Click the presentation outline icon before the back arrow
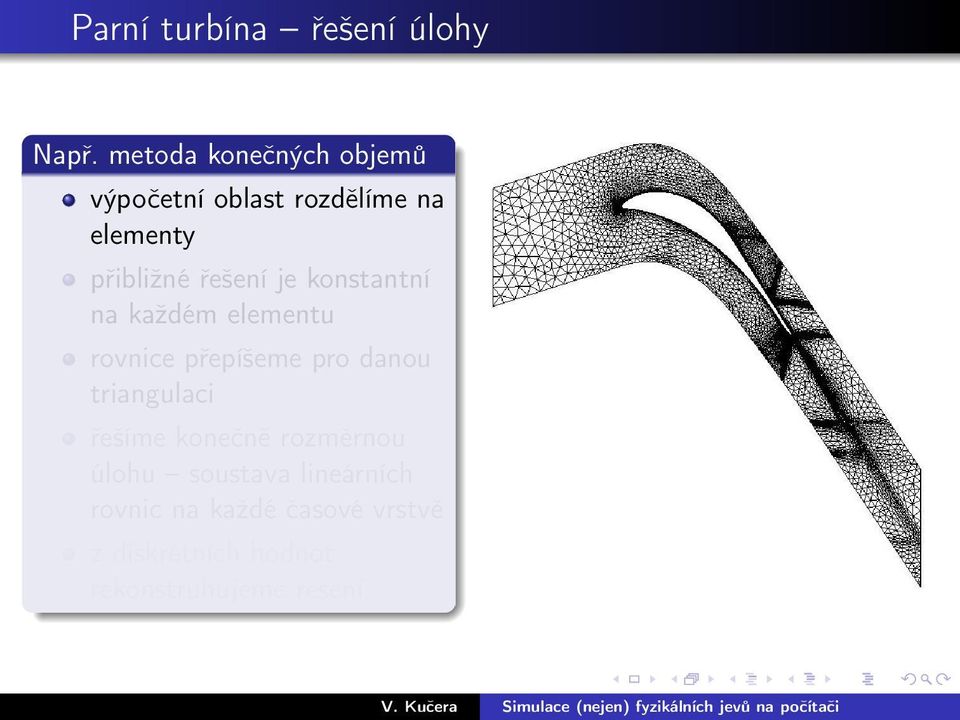 [x=868, y=679]
